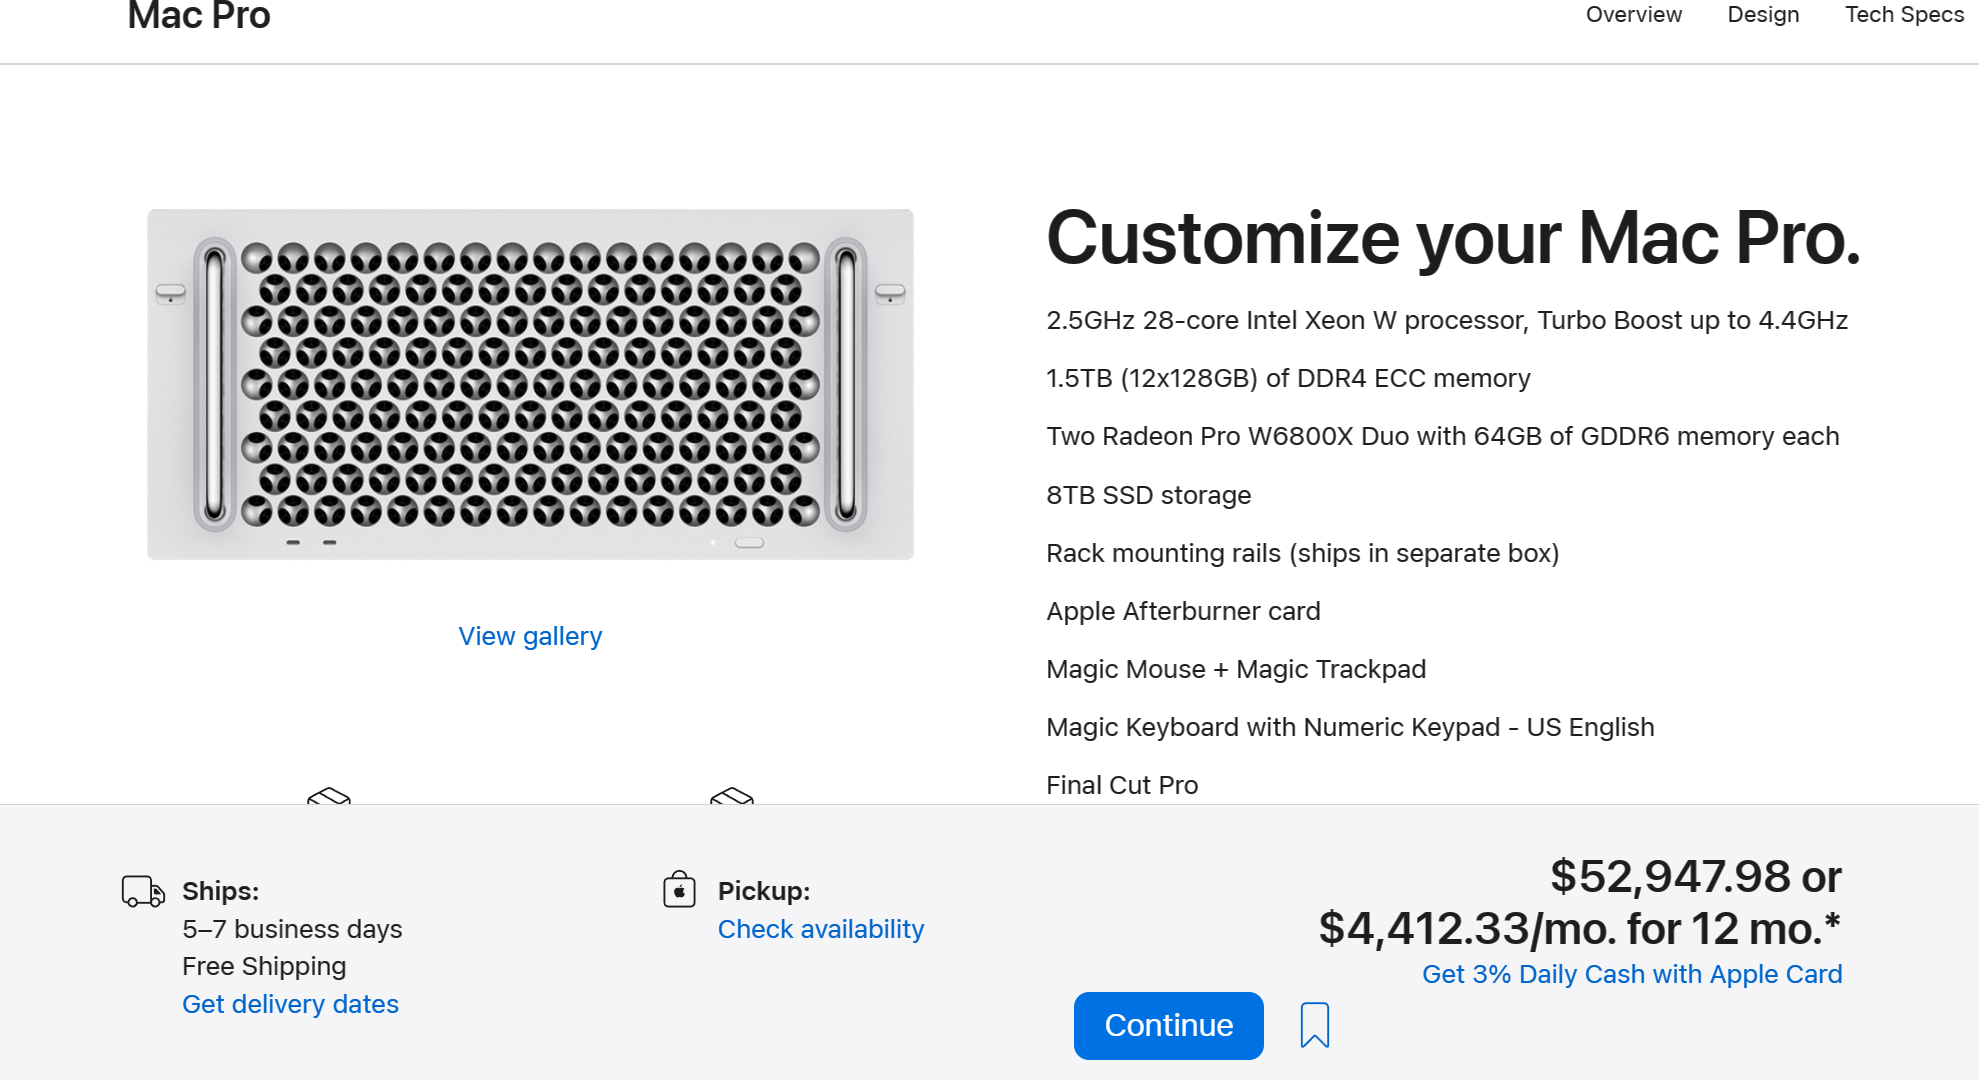The height and width of the screenshot is (1080, 1979).
Task: Select the Apple Afterburner card line
Action: (x=1183, y=611)
